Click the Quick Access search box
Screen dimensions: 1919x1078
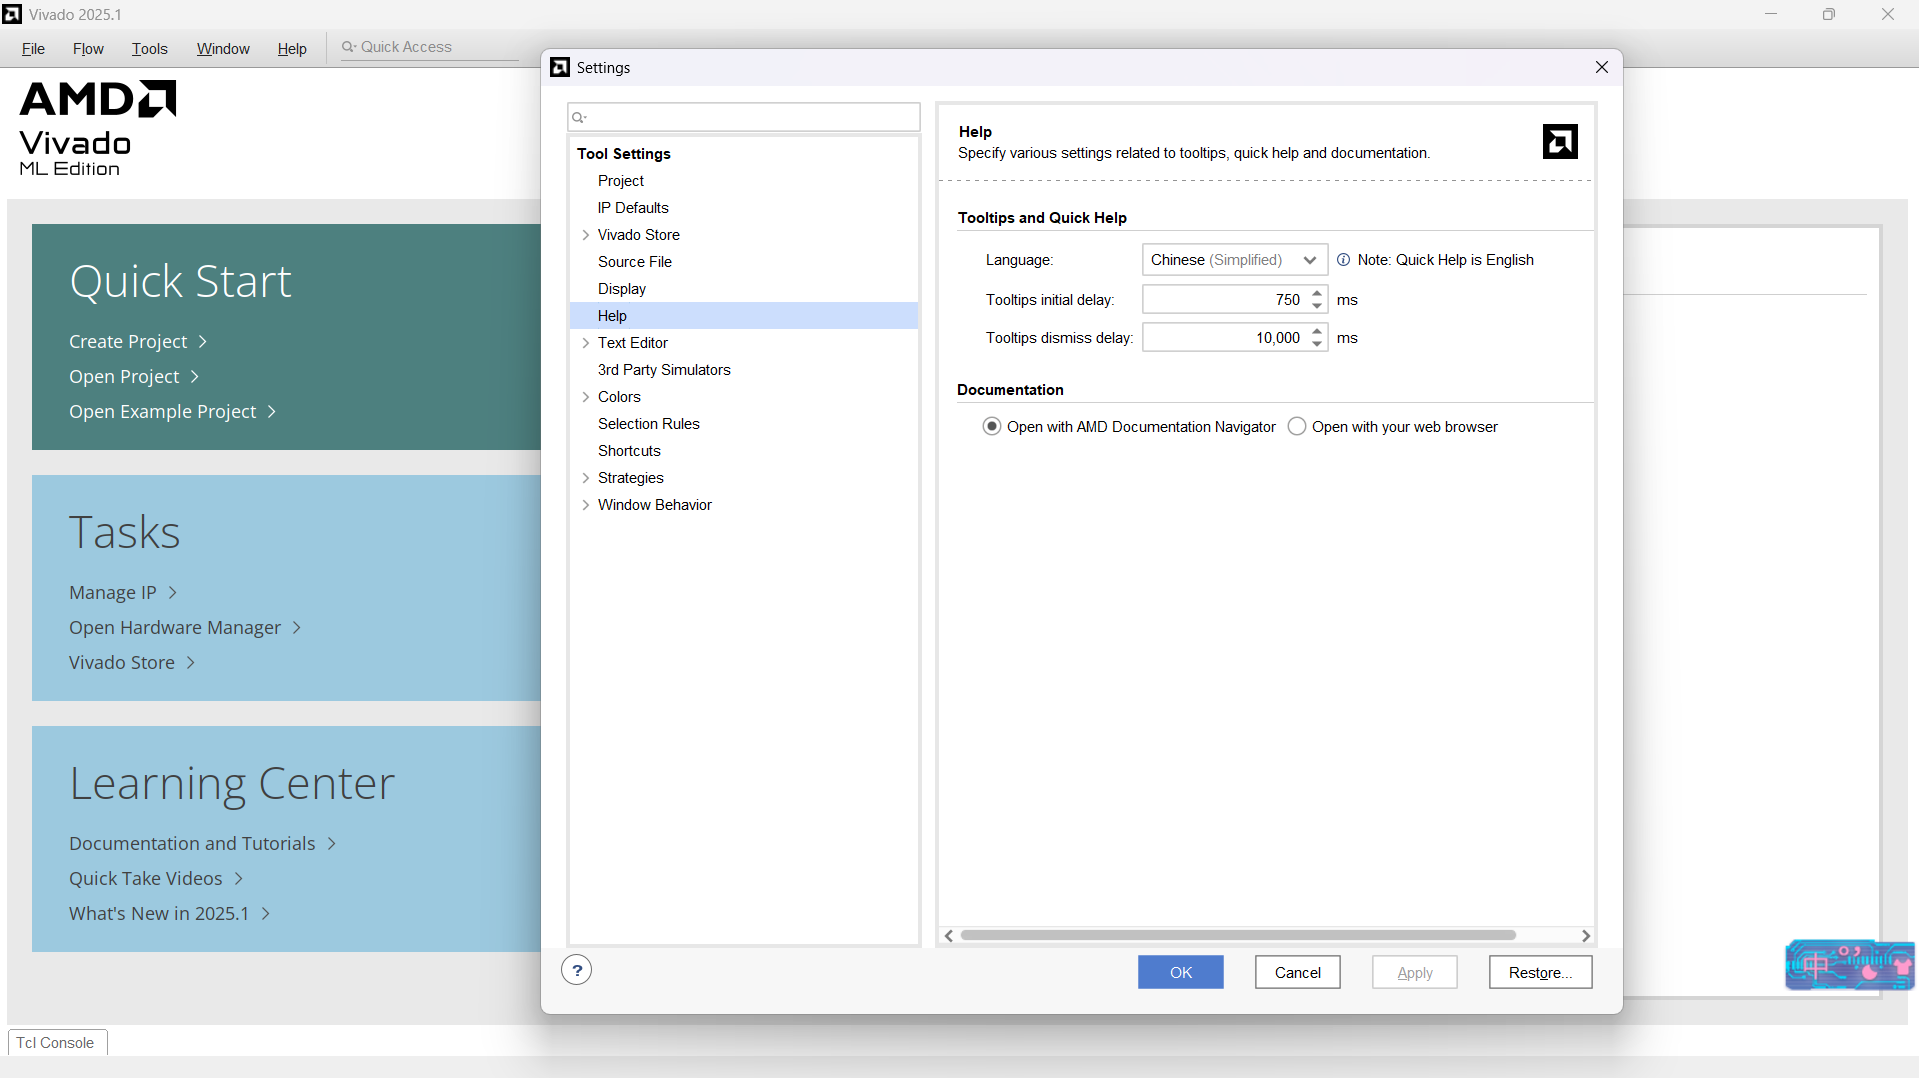pyautogui.click(x=430, y=47)
